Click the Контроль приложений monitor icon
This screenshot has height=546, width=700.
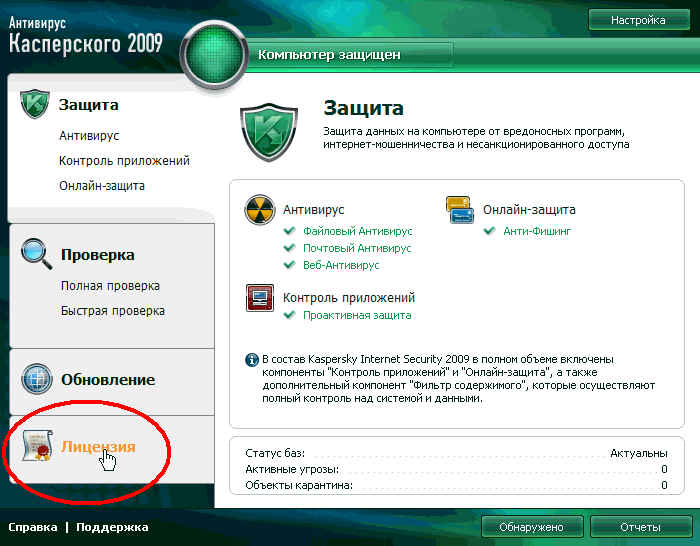[260, 298]
